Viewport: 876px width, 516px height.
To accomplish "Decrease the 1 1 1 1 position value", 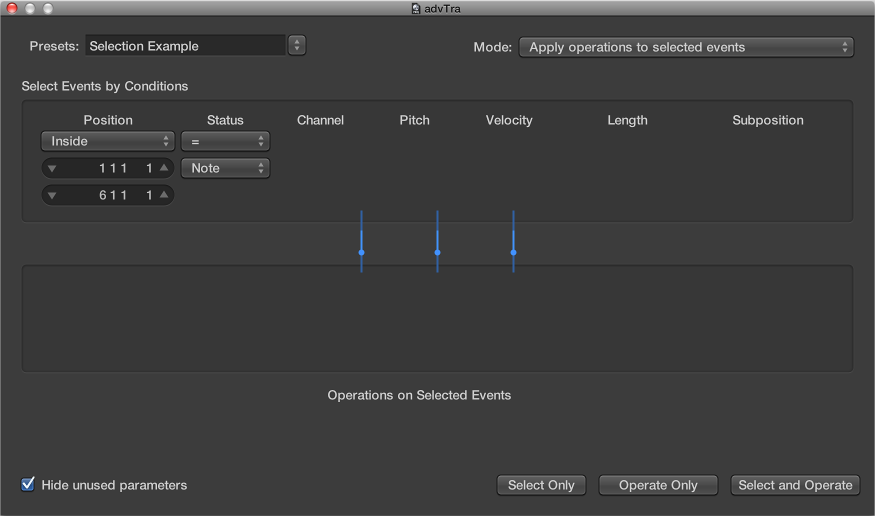I will click(x=52, y=168).
